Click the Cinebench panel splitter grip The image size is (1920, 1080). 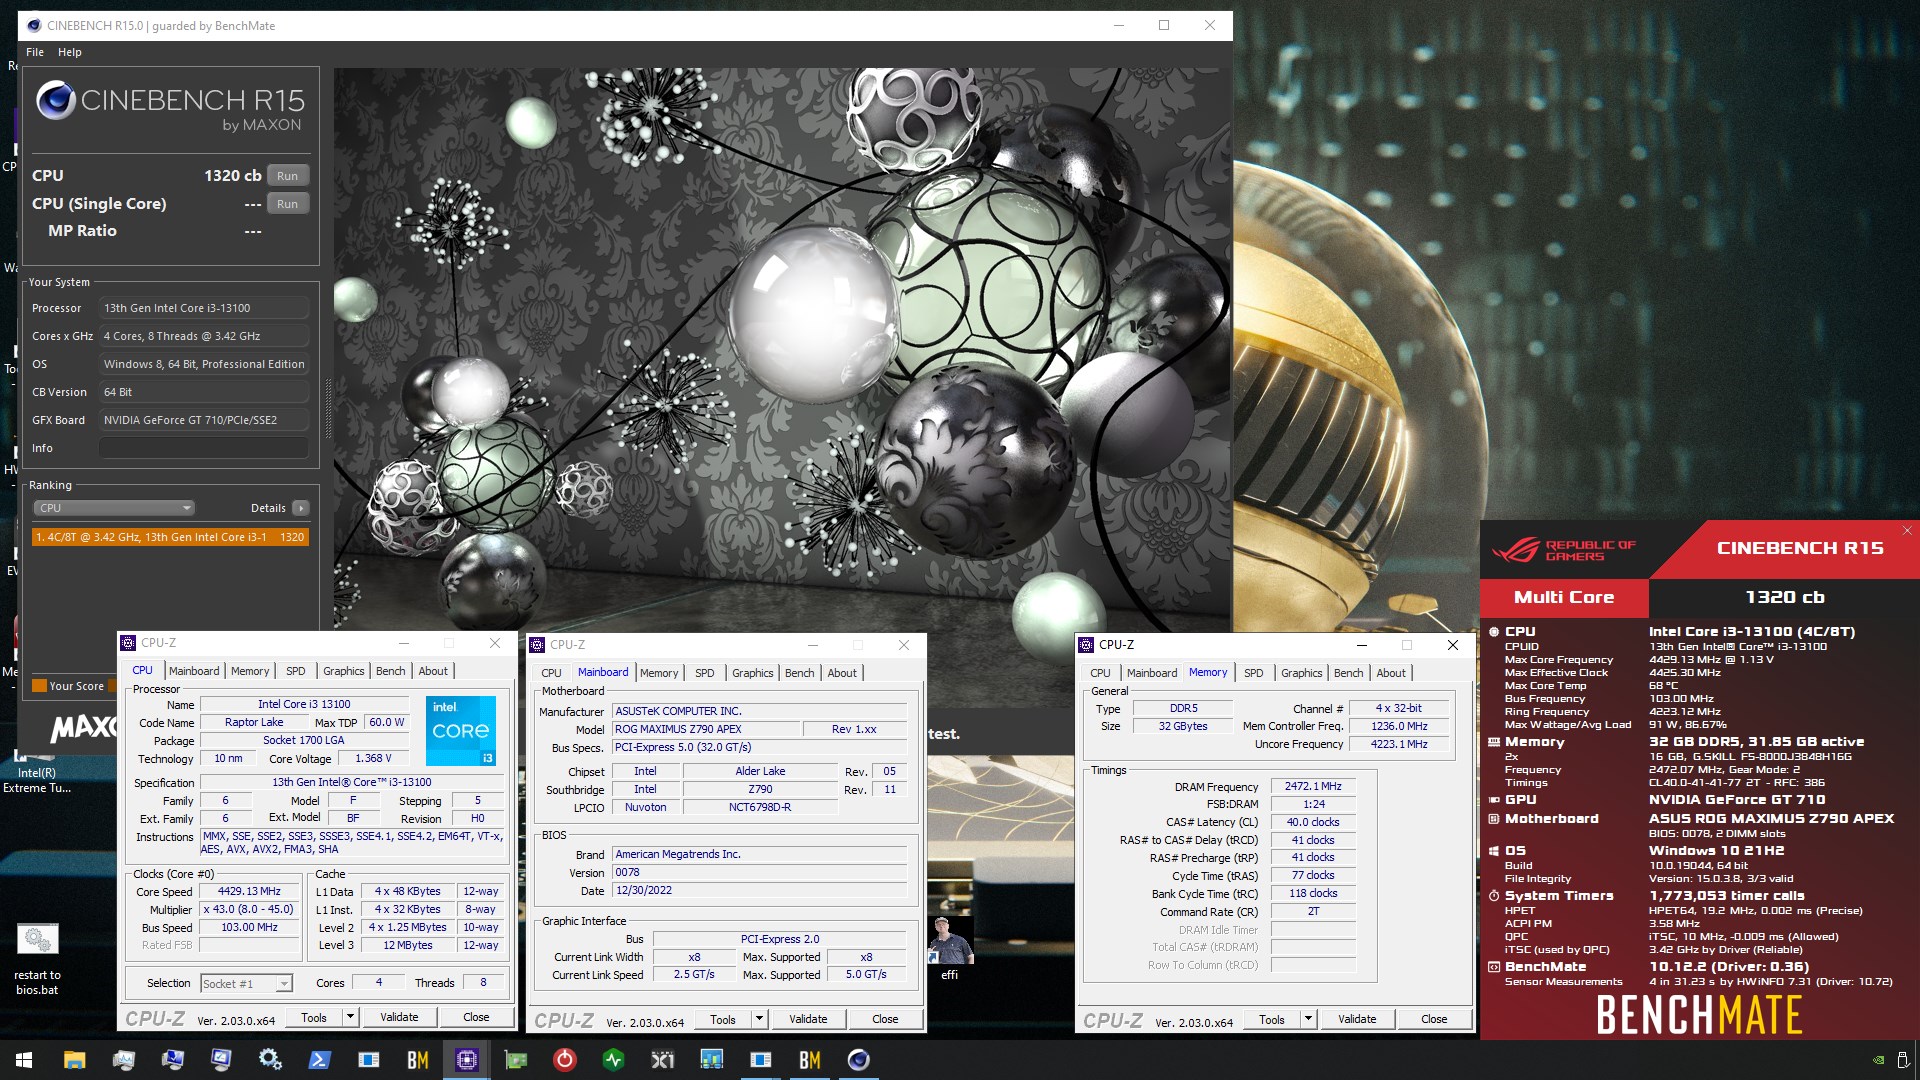(328, 408)
